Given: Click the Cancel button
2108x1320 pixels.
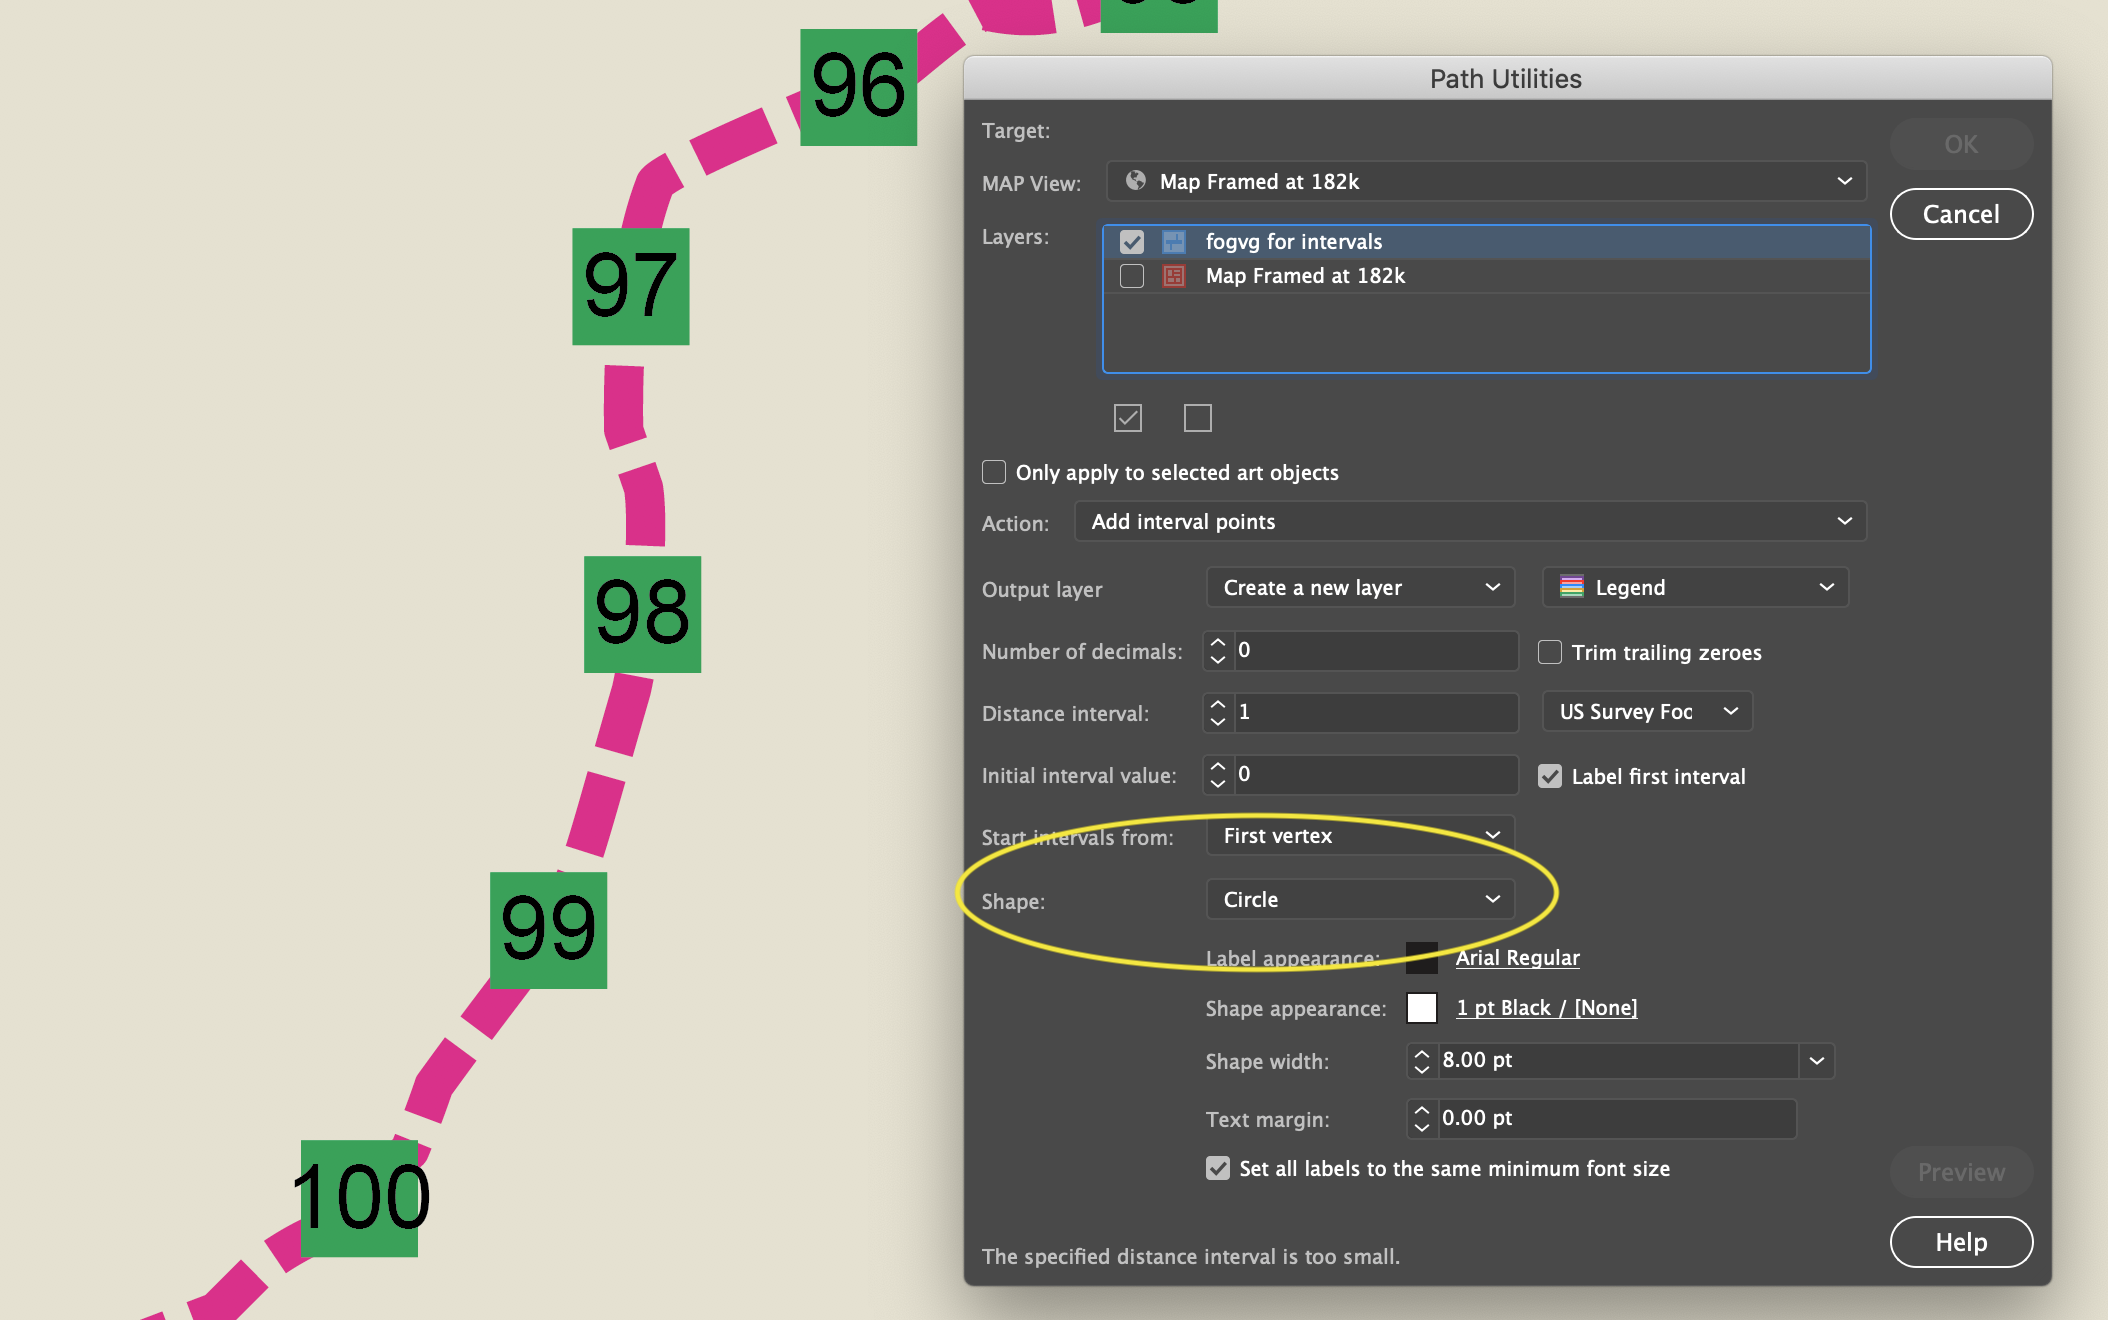Looking at the screenshot, I should [1961, 214].
